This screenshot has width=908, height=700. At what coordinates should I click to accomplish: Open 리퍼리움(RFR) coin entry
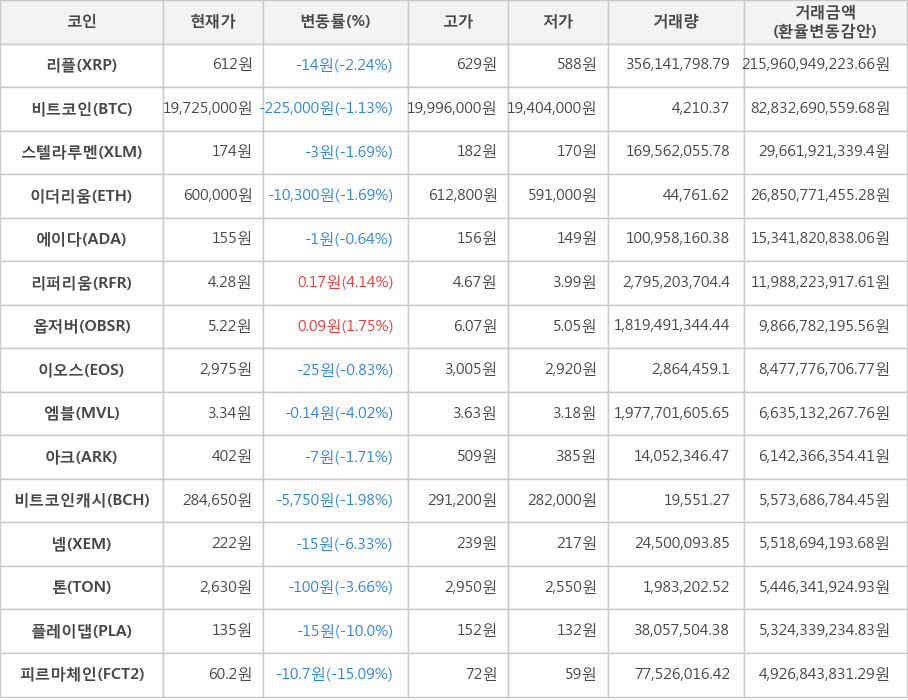(82, 283)
